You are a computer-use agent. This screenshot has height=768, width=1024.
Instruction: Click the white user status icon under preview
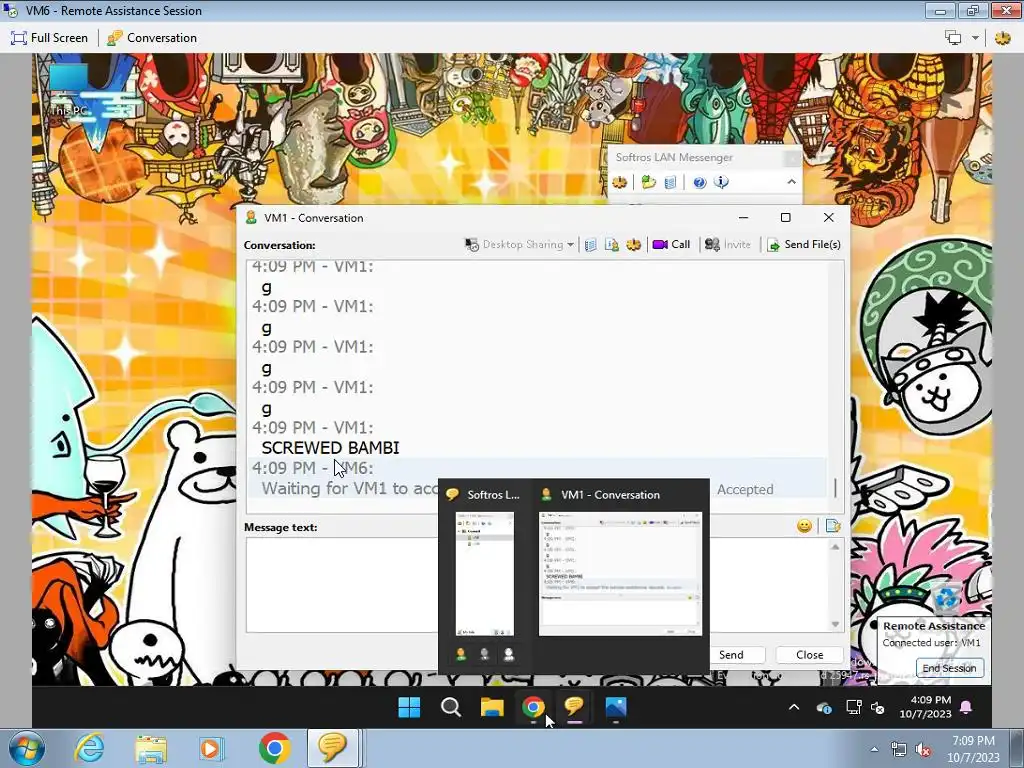pyautogui.click(x=509, y=654)
